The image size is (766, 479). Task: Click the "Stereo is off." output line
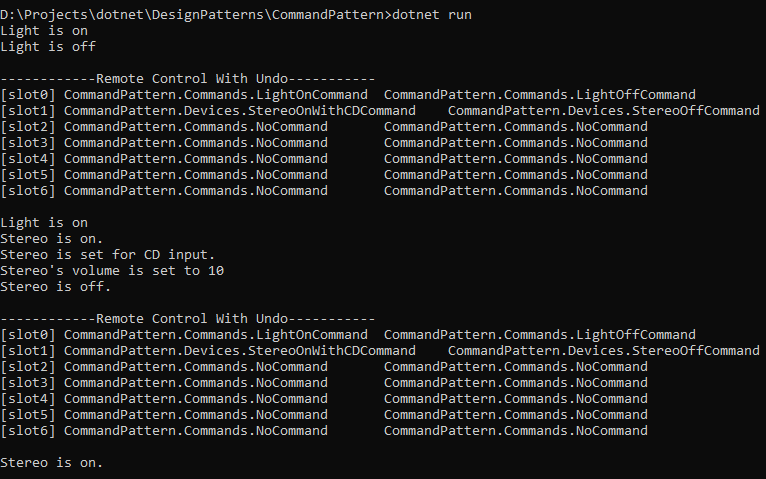[x=56, y=287]
